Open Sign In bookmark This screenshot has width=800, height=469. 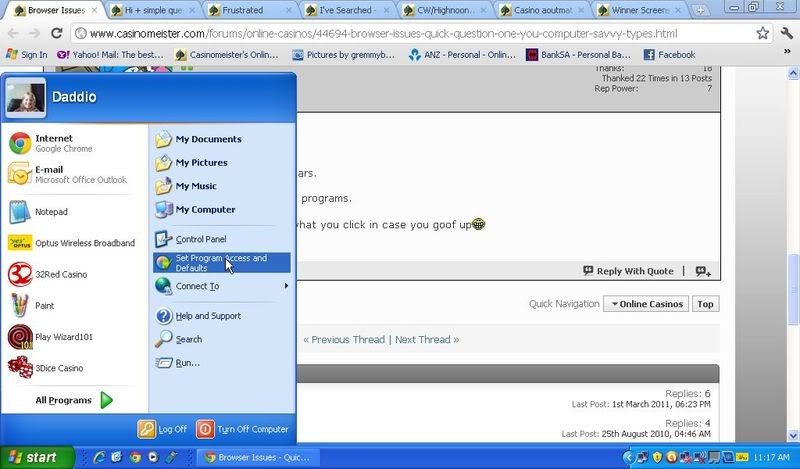pyautogui.click(x=27, y=55)
